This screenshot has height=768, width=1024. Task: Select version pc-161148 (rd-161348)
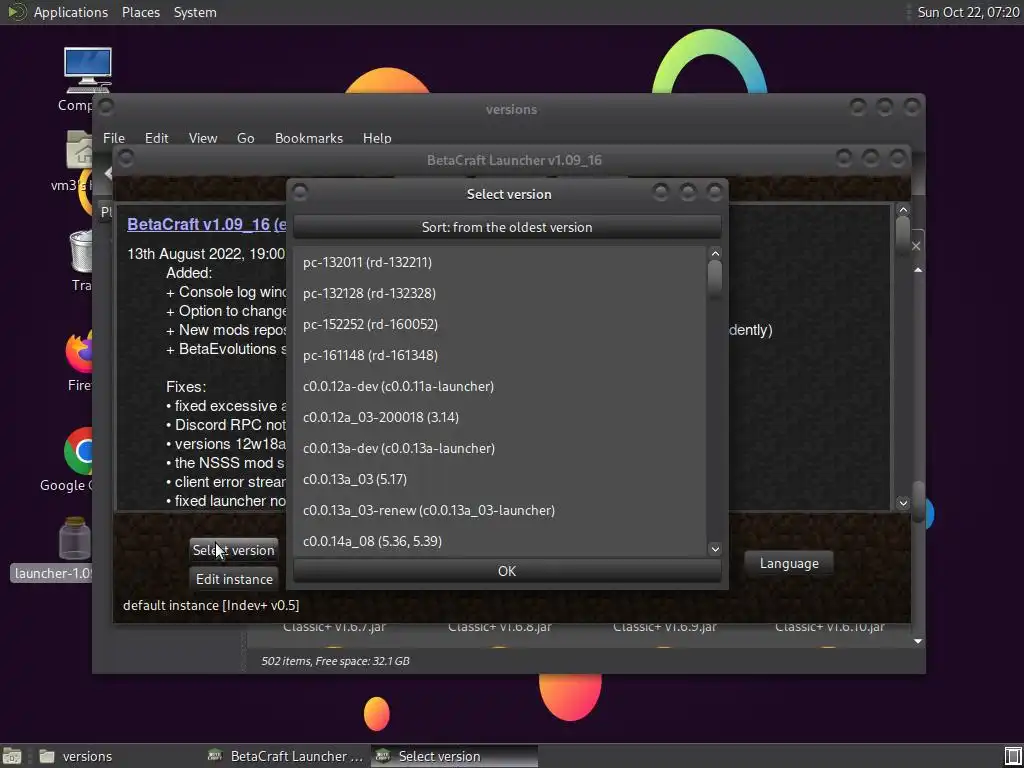(500, 355)
